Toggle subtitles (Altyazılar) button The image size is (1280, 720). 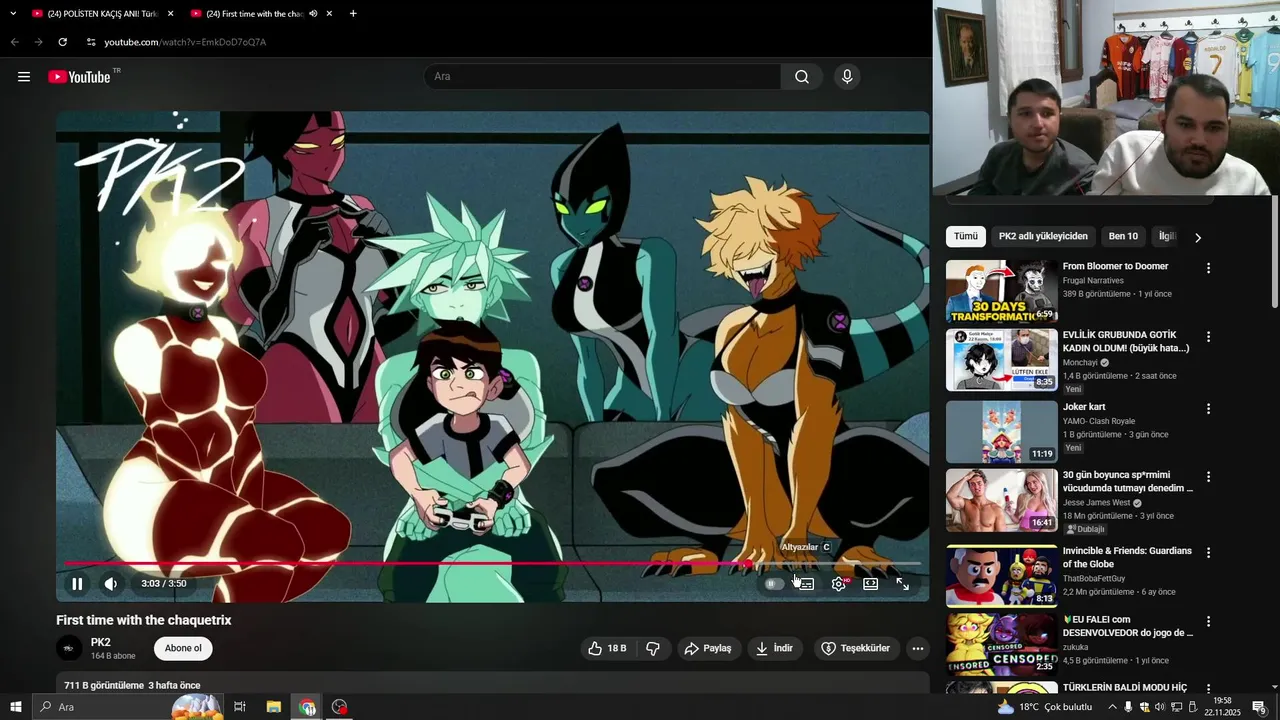[806, 584]
